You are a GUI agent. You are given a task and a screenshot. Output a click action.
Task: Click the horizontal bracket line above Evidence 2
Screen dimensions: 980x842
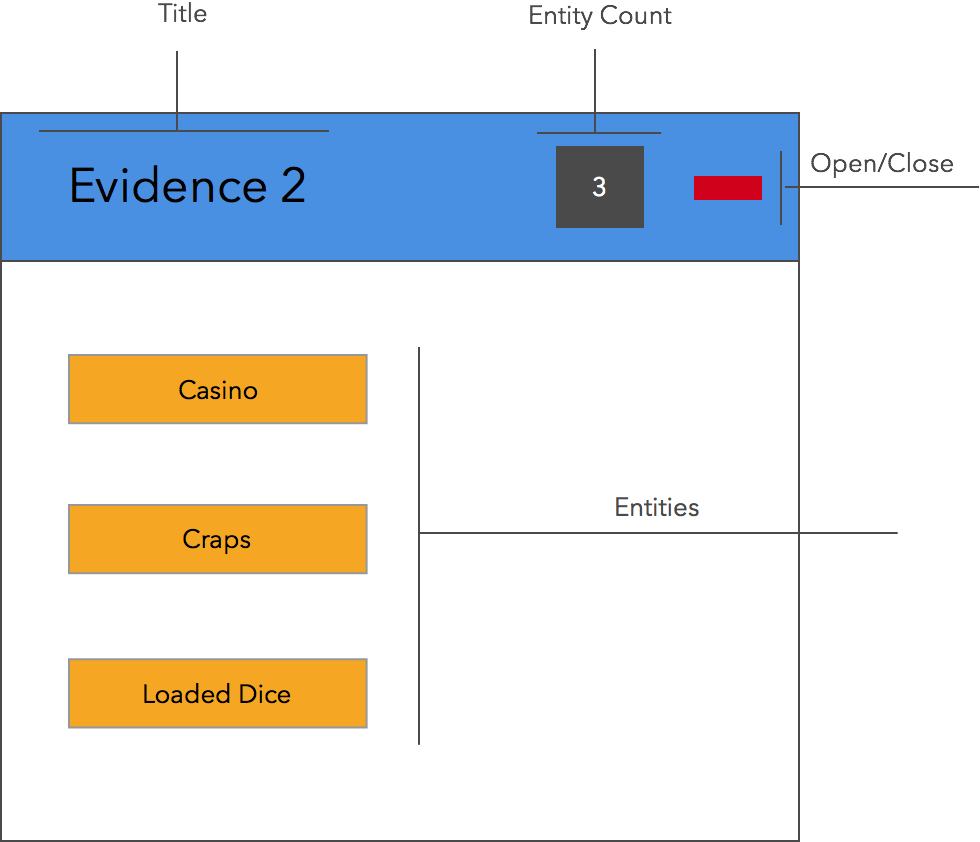click(184, 131)
